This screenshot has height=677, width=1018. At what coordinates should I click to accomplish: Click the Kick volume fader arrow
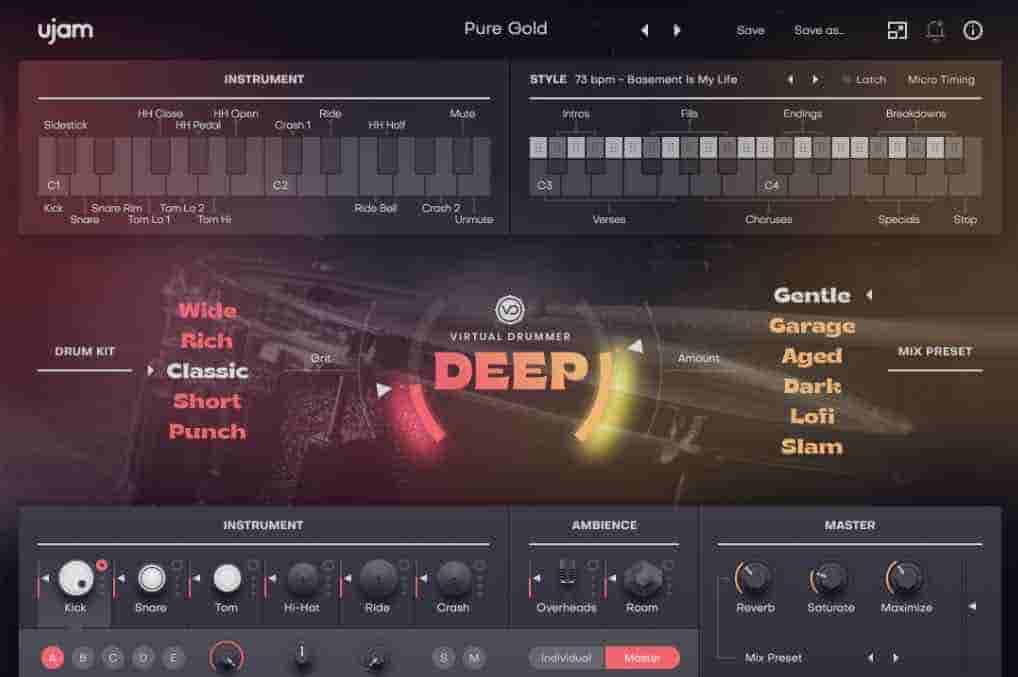pos(45,578)
